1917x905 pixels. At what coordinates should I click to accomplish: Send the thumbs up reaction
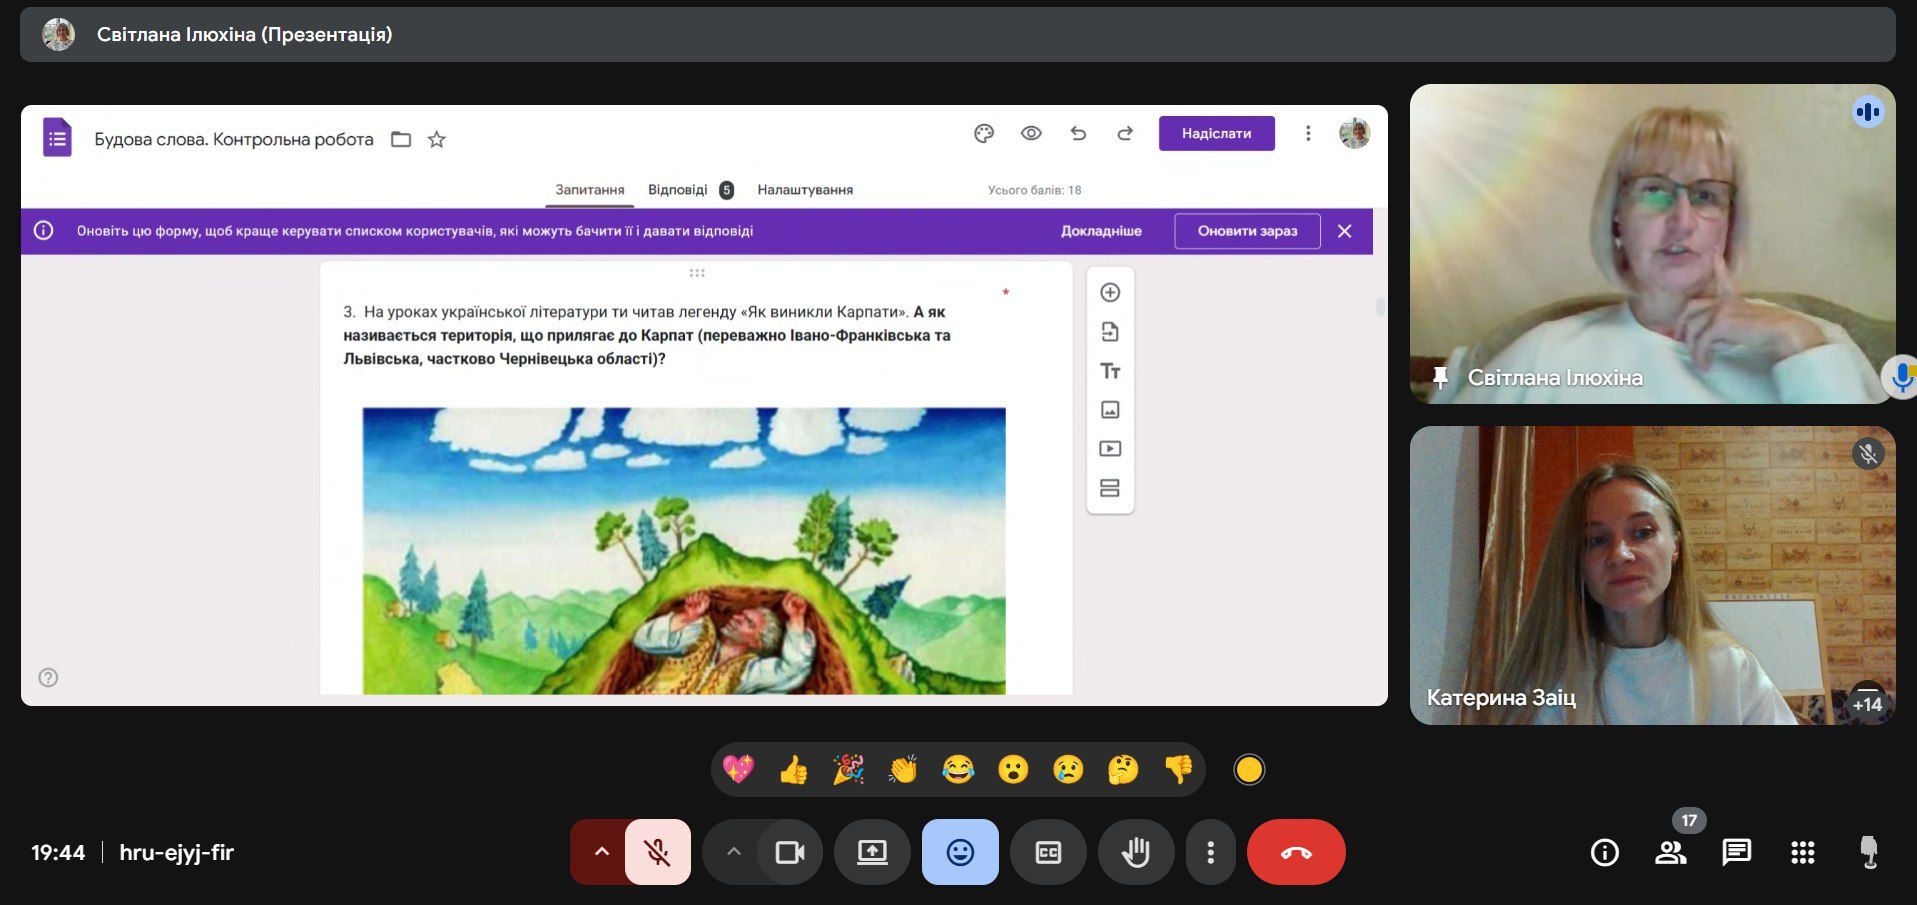[794, 769]
